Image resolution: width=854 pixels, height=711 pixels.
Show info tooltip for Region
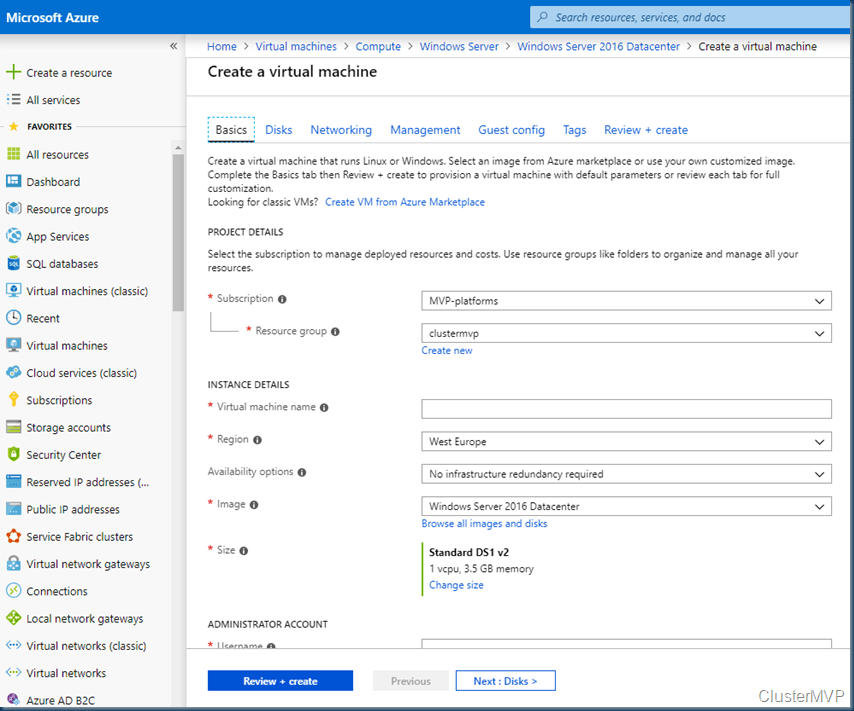click(257, 440)
